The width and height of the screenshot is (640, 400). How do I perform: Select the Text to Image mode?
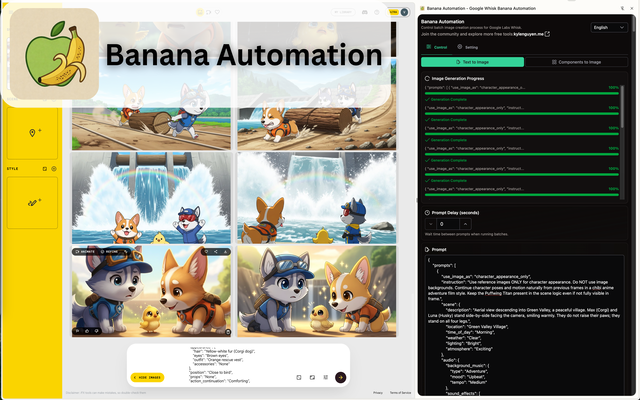tap(472, 62)
